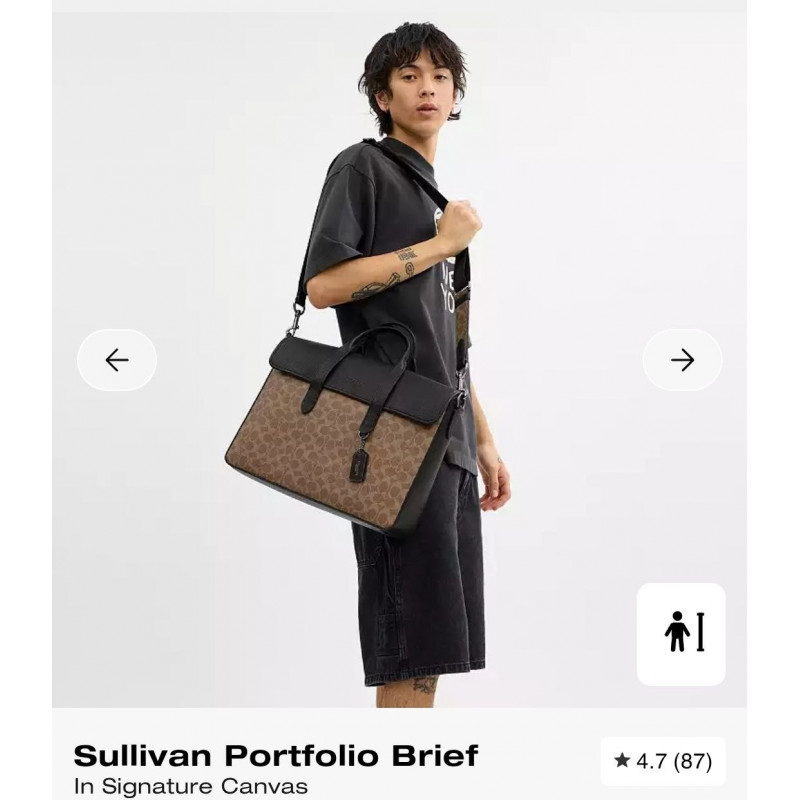Image resolution: width=800 pixels, height=800 pixels.
Task: Click the 4.7 rating score number
Action: click(652, 761)
